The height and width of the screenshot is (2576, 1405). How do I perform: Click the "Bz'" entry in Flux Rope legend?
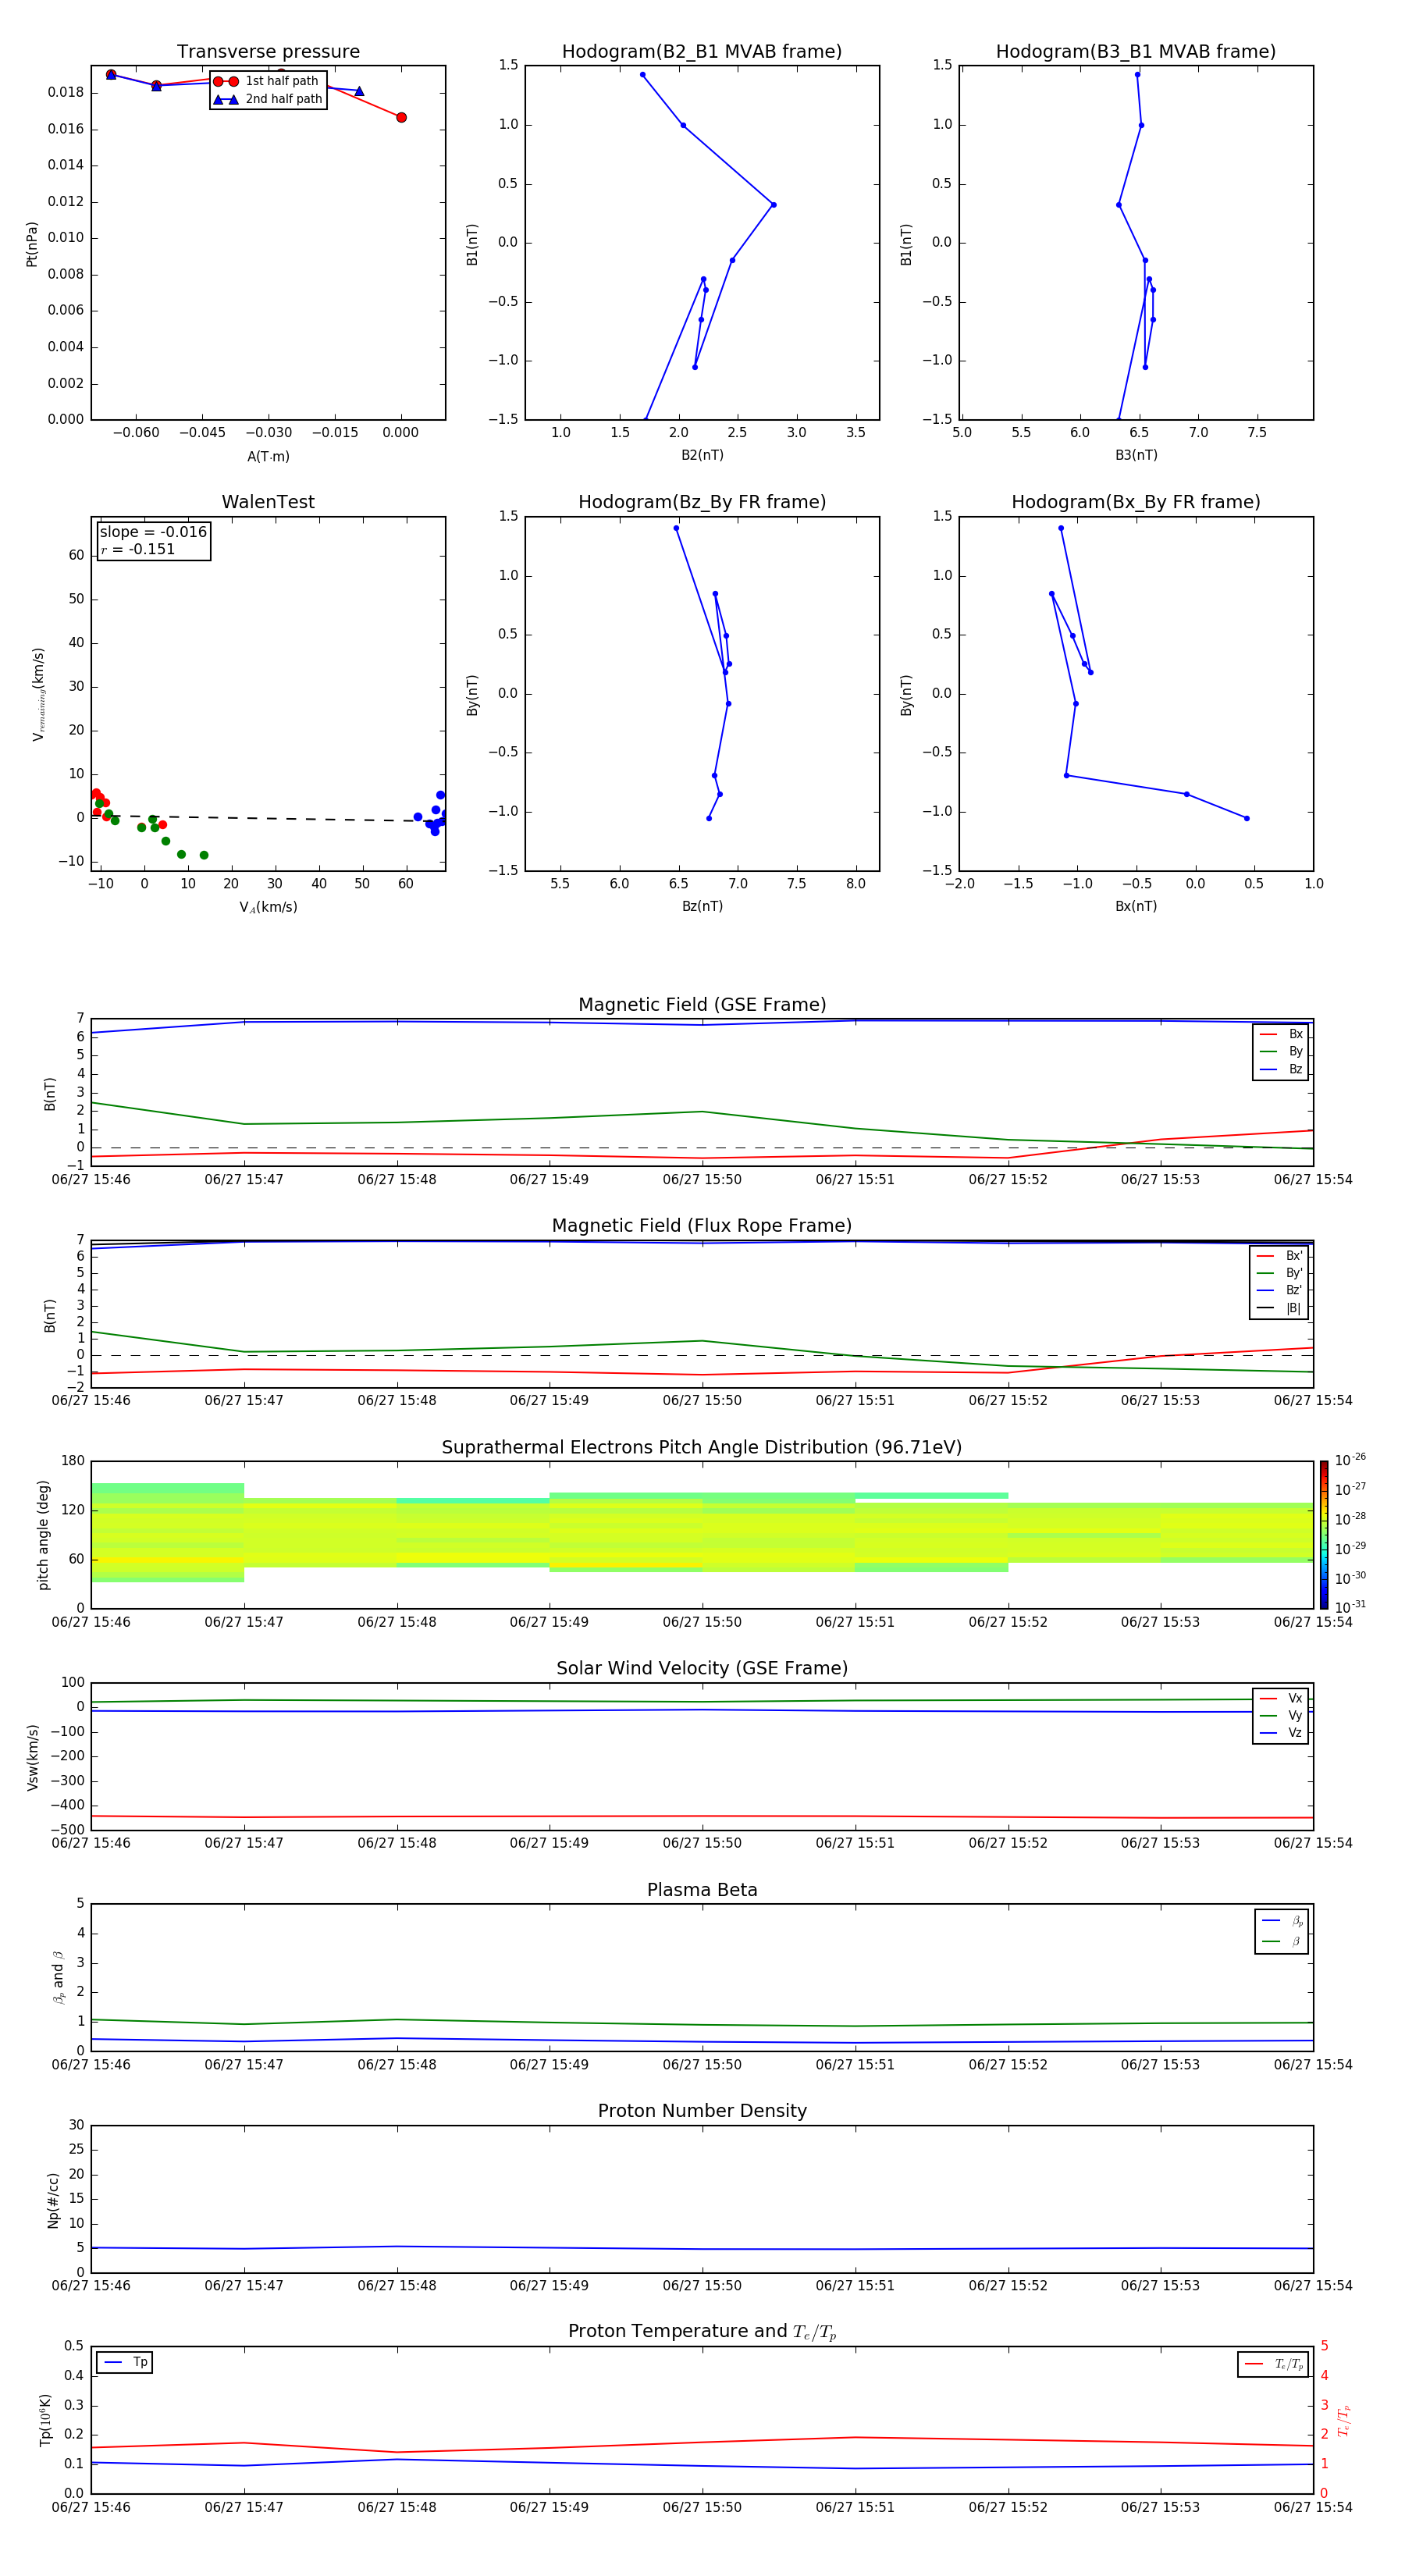pyautogui.click(x=1279, y=1290)
